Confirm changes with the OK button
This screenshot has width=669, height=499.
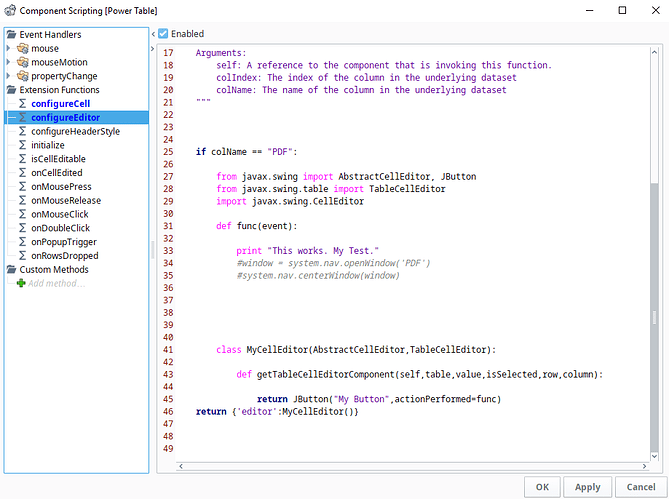point(542,487)
